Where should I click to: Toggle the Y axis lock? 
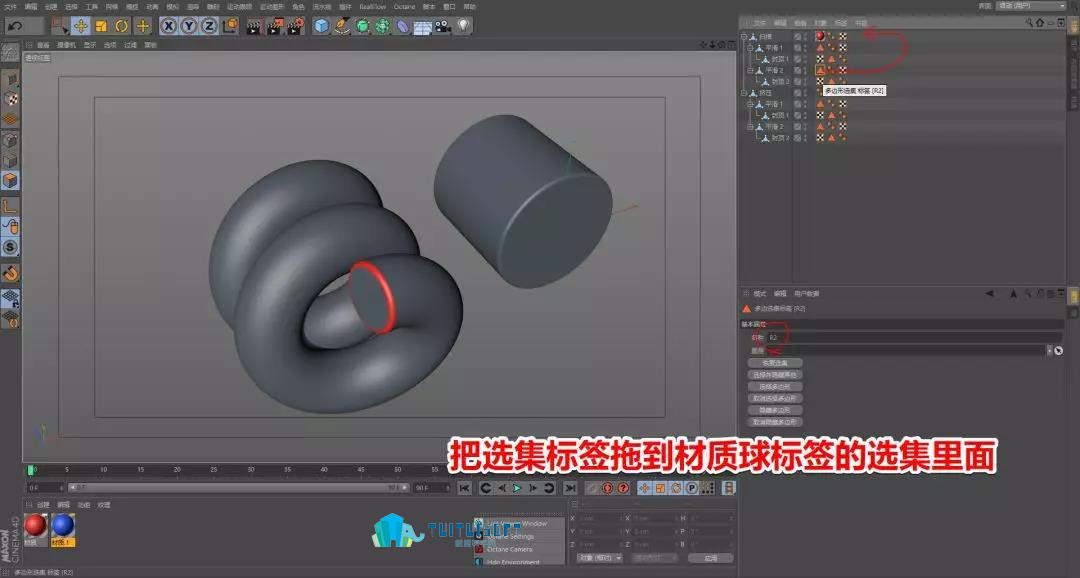188,26
